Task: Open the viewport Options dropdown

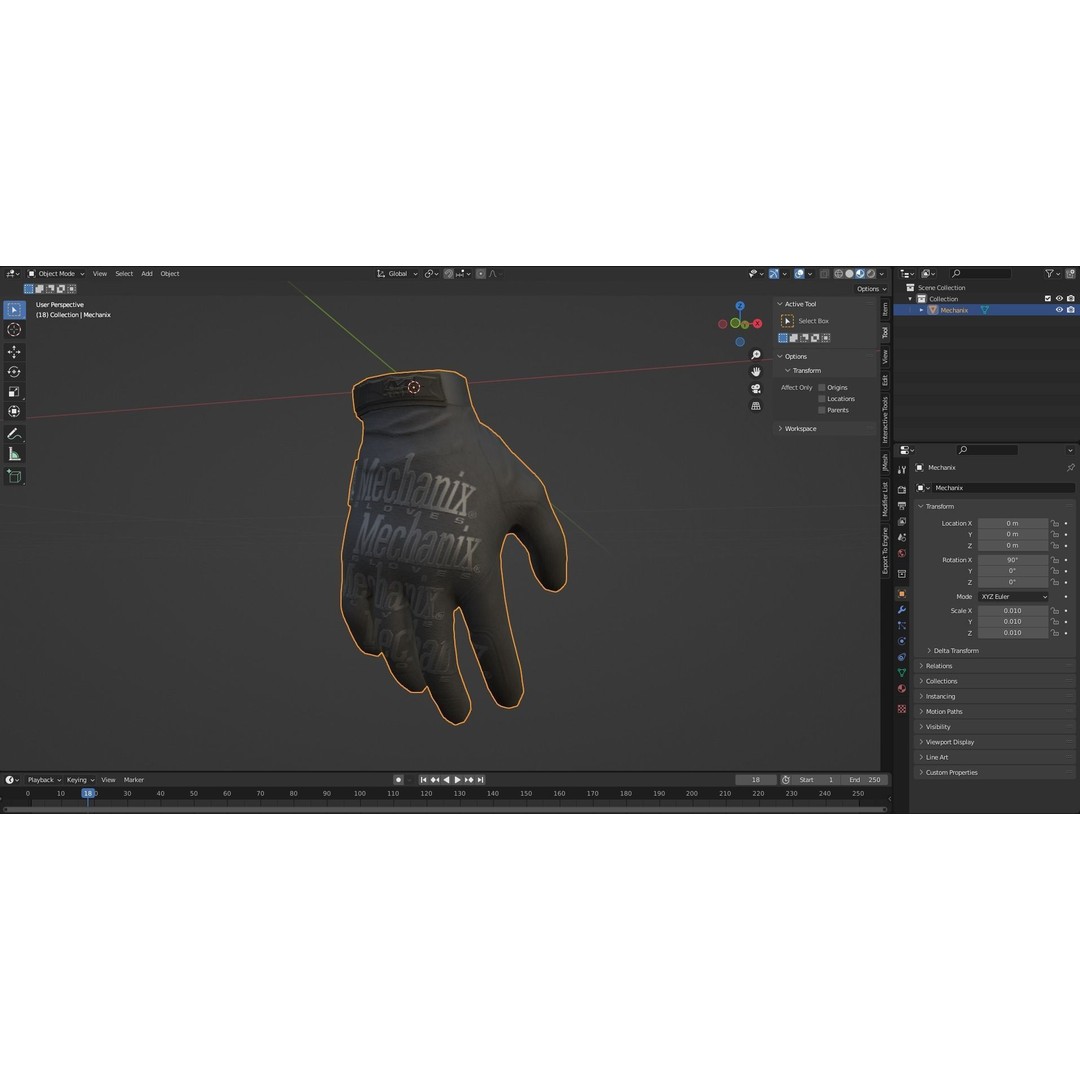Action: 871,289
